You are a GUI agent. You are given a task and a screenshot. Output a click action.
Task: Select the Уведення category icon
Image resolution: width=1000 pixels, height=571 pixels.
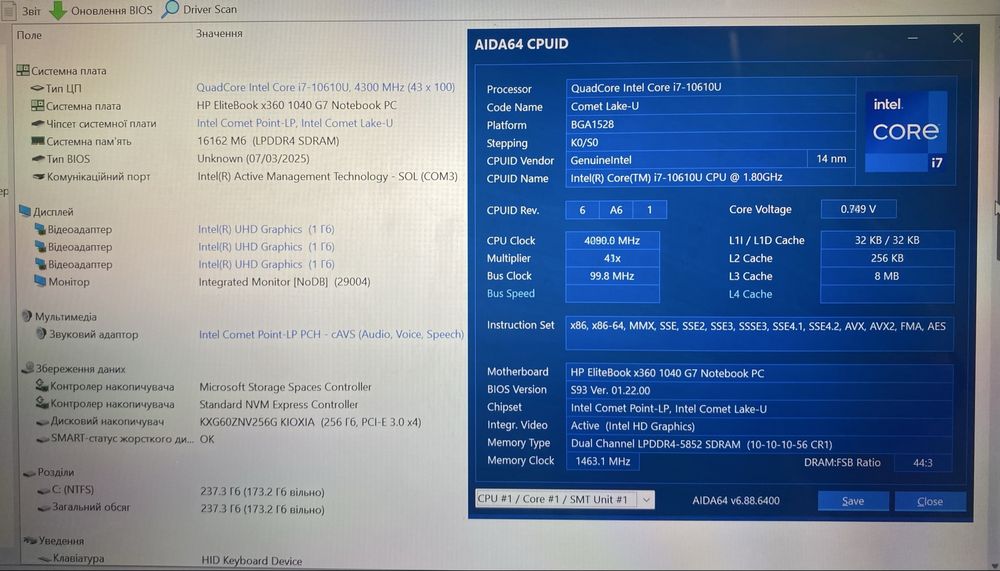30,540
